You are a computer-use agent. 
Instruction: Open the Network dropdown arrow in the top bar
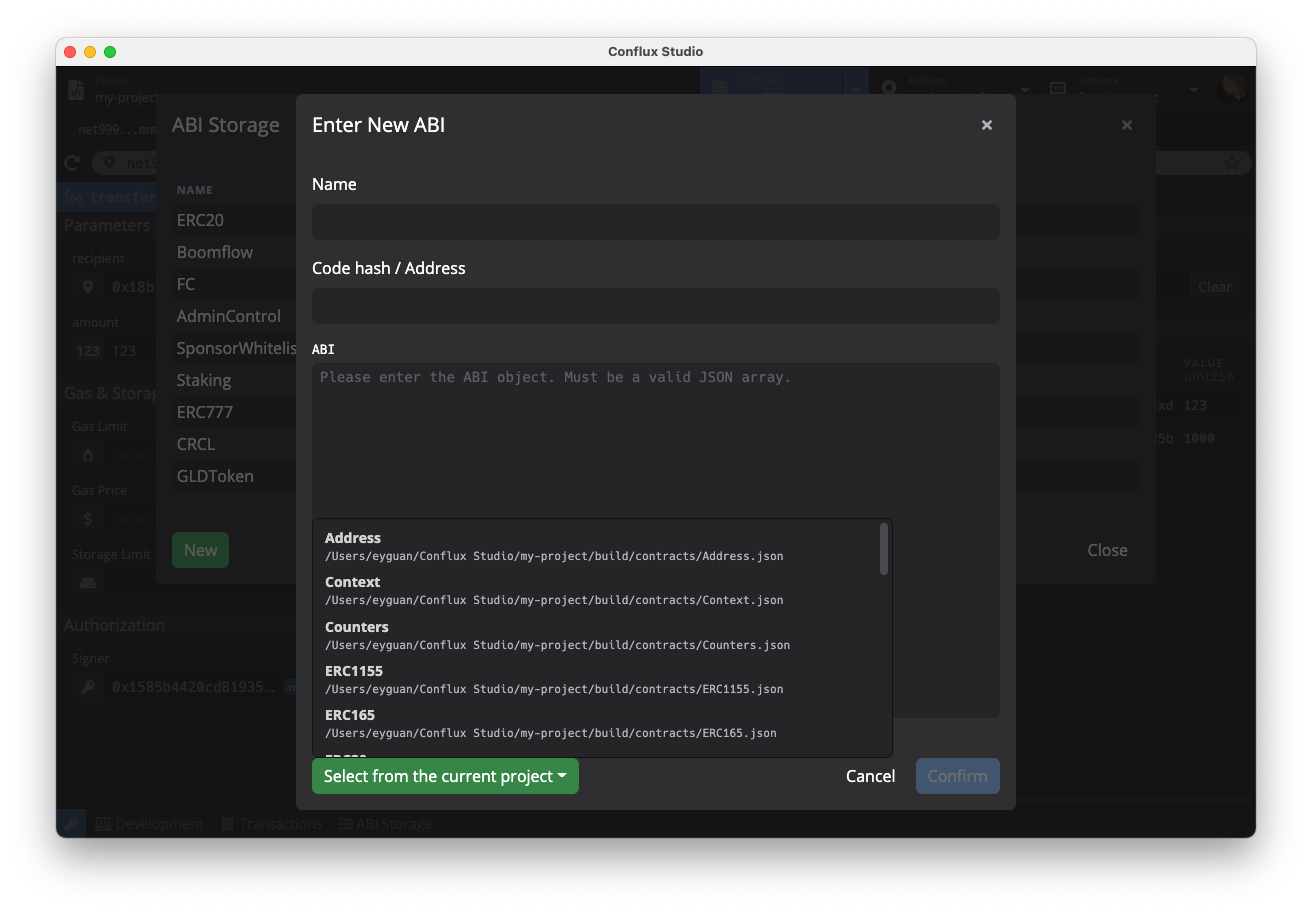coord(1193,90)
